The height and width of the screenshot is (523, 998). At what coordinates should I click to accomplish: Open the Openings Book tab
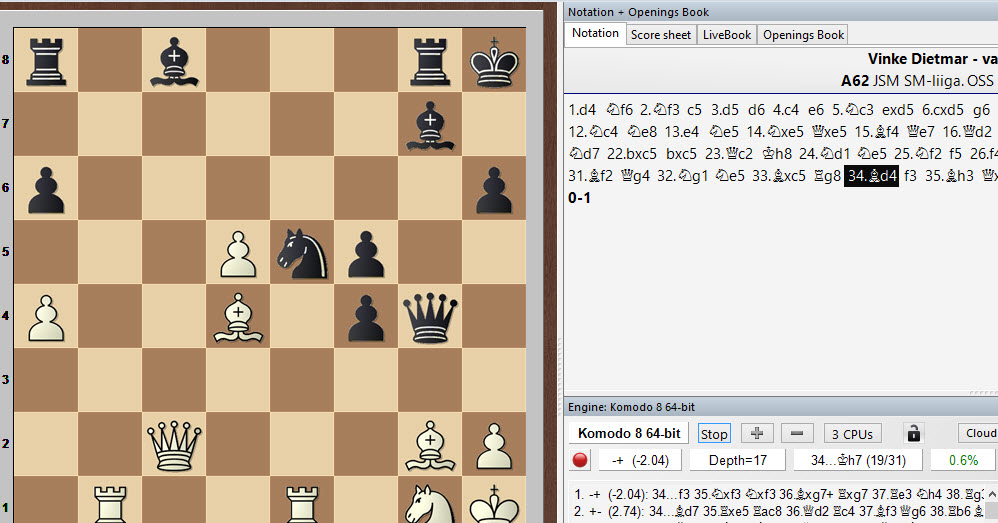click(803, 34)
